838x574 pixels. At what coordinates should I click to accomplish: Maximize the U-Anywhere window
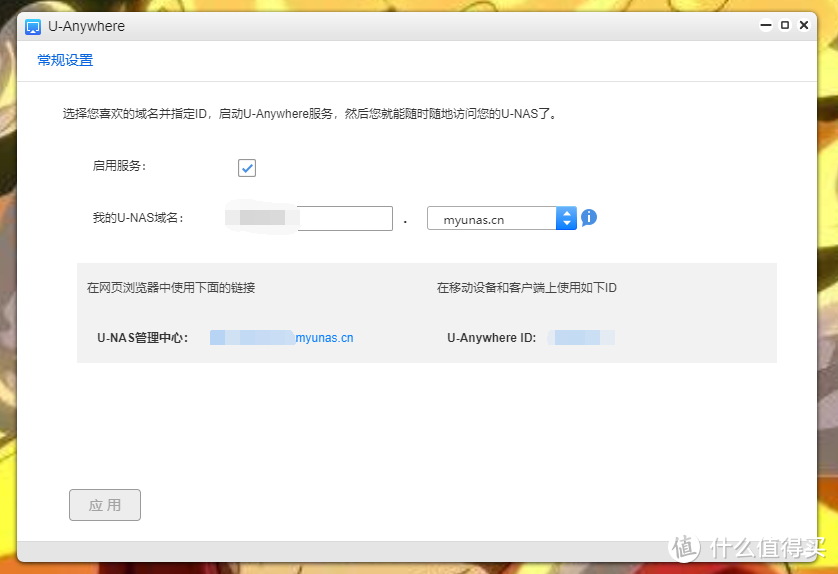coord(785,25)
